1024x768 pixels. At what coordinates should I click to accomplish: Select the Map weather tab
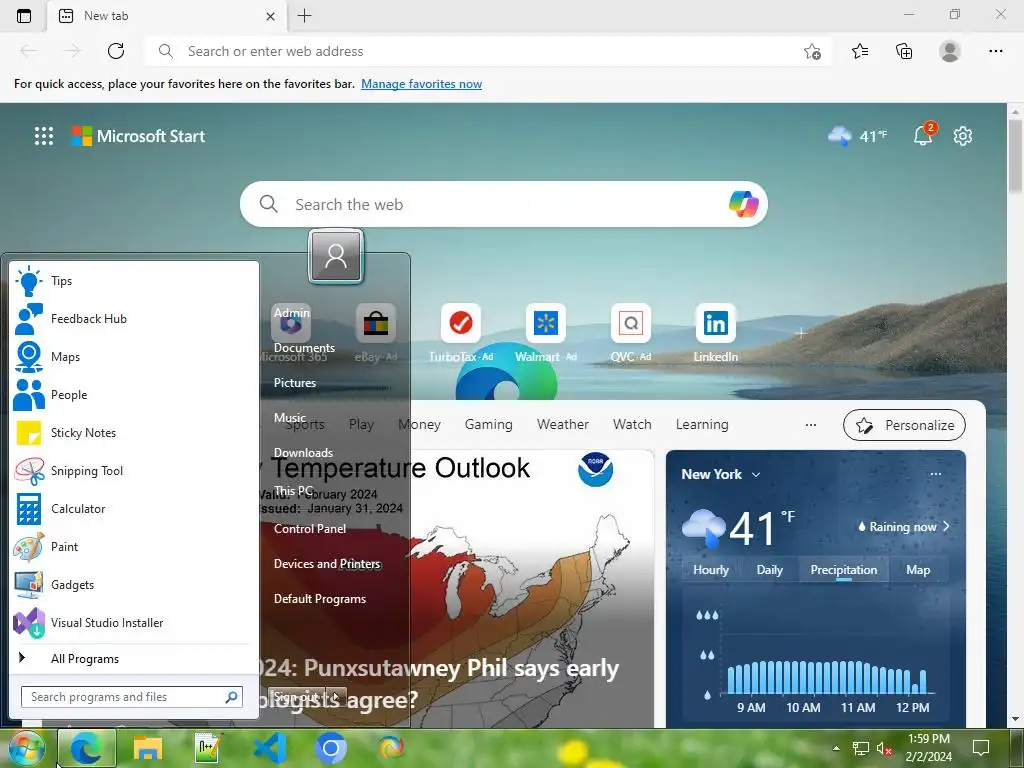click(918, 569)
